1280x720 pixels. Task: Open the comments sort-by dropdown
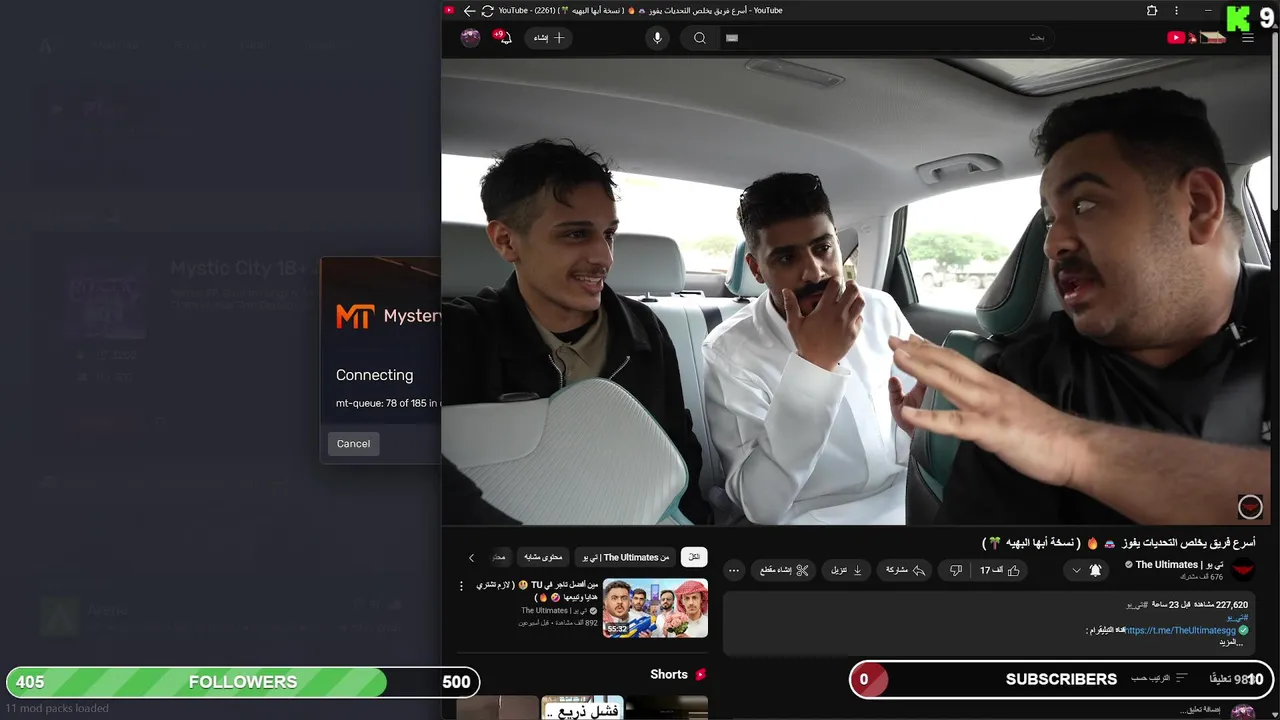[x=1160, y=678]
